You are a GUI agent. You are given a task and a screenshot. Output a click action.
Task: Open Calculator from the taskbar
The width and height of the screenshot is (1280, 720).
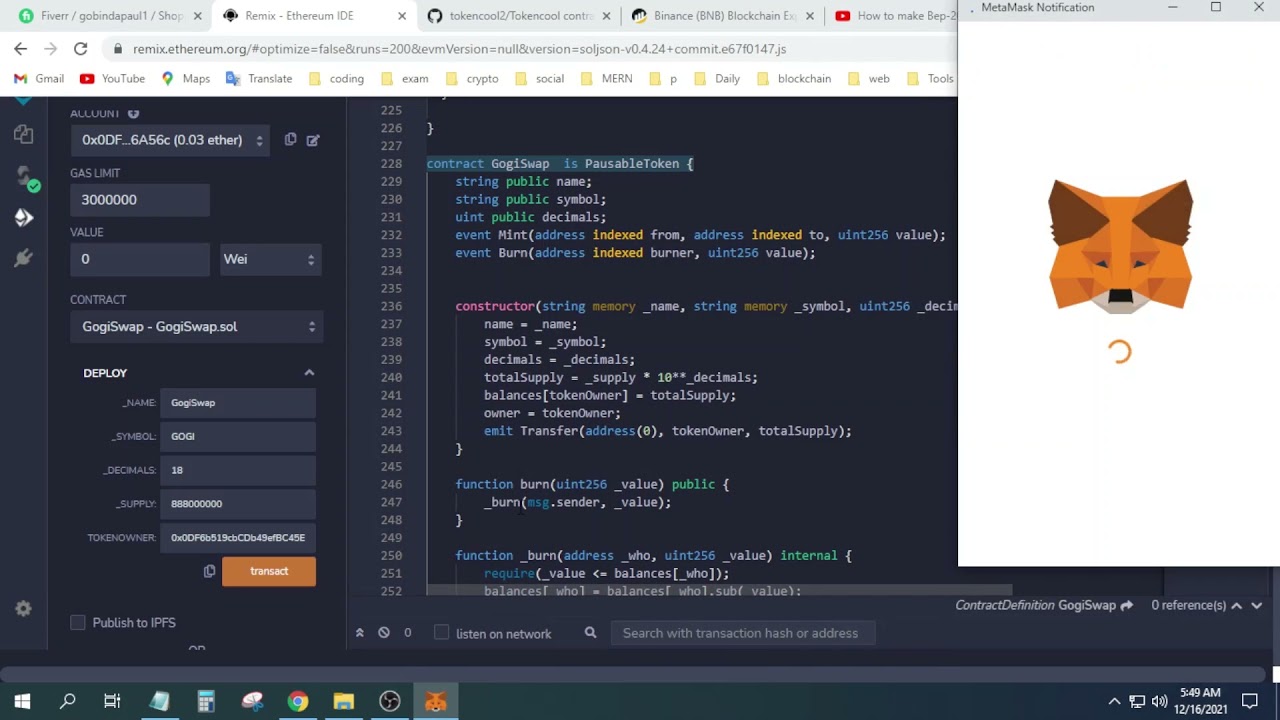tap(205, 701)
